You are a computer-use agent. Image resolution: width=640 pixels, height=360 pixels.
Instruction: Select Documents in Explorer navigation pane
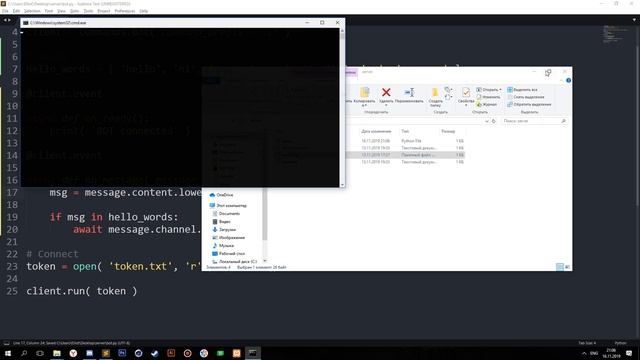226,214
